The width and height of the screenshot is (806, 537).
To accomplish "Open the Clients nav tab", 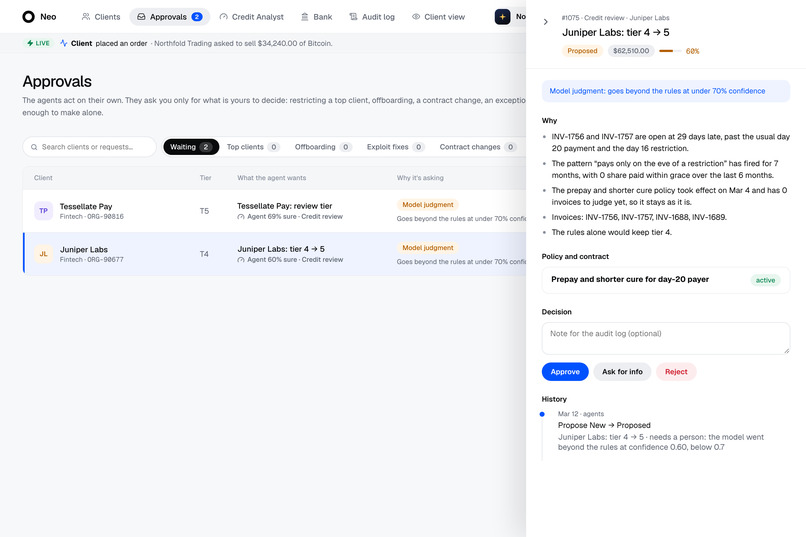I will pyautogui.click(x=101, y=17).
